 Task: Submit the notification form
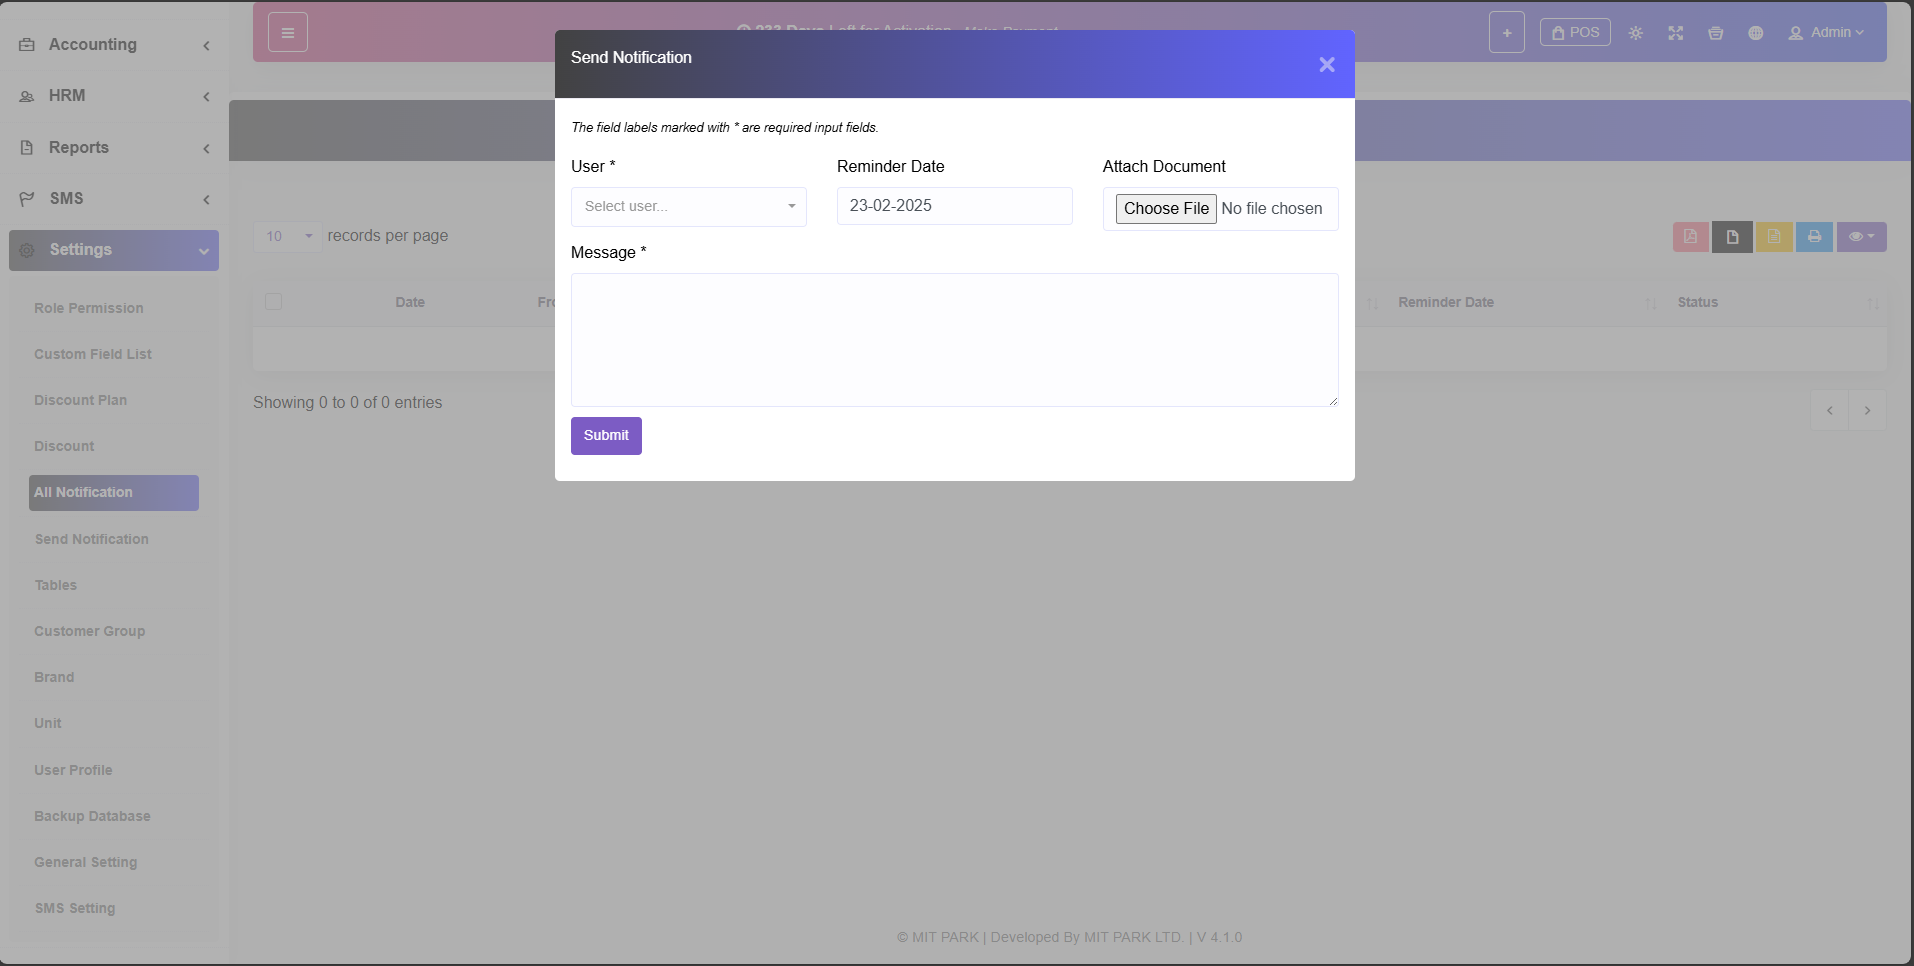click(606, 436)
